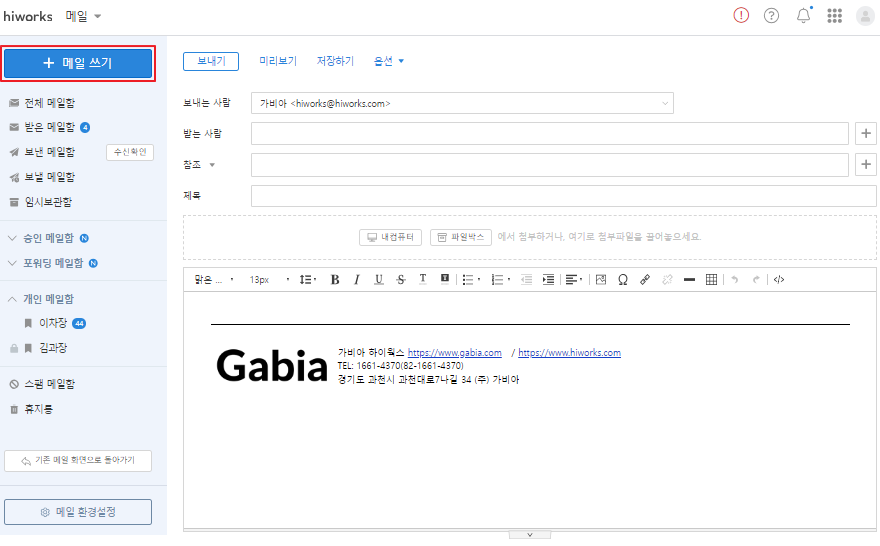
Task: Insert special character with Omega icon
Action: point(622,280)
